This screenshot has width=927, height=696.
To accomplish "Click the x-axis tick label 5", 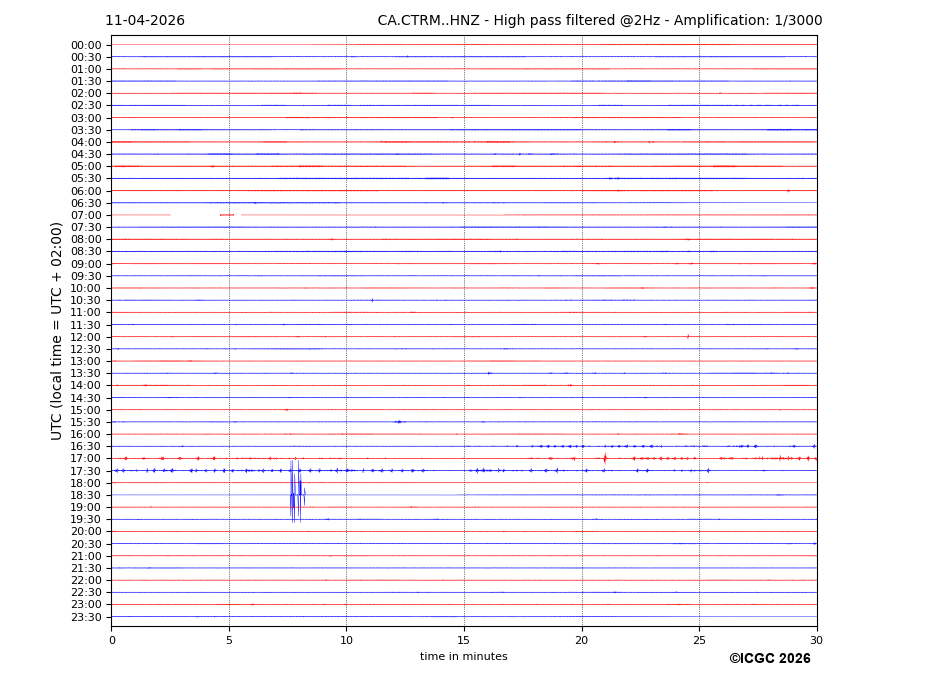I will (229, 640).
